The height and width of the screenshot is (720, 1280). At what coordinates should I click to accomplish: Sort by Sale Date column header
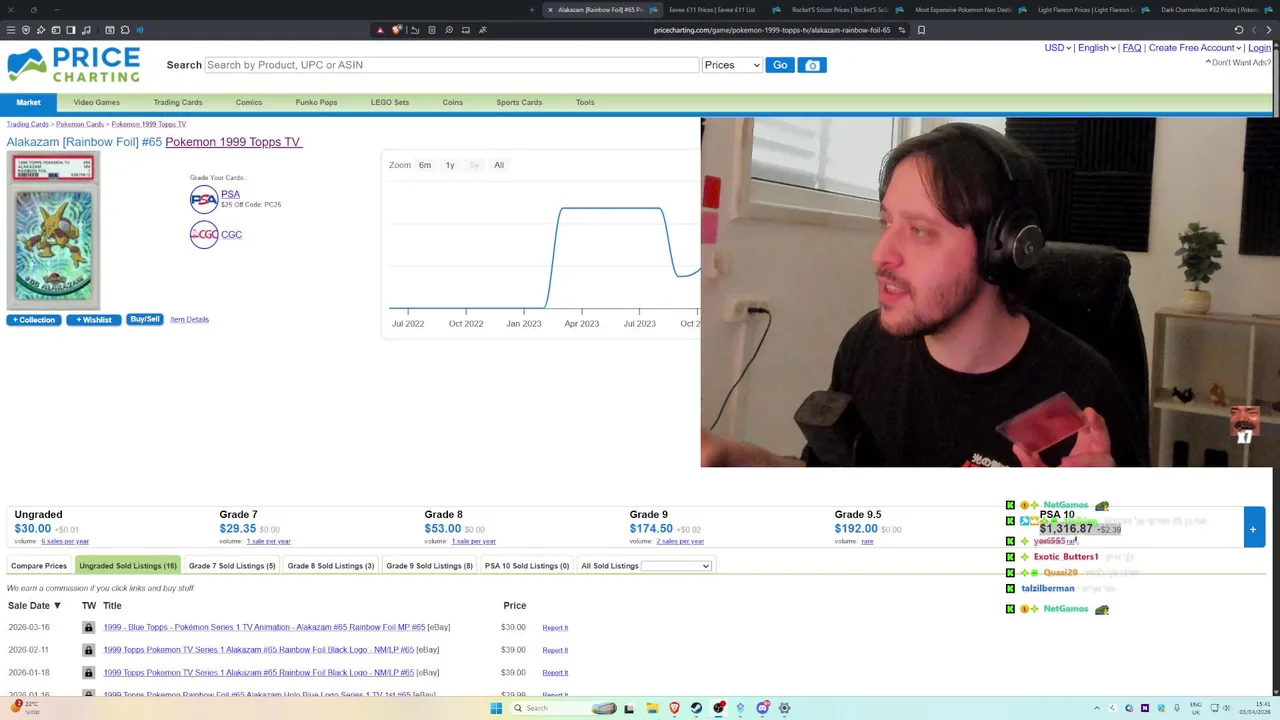coord(34,606)
